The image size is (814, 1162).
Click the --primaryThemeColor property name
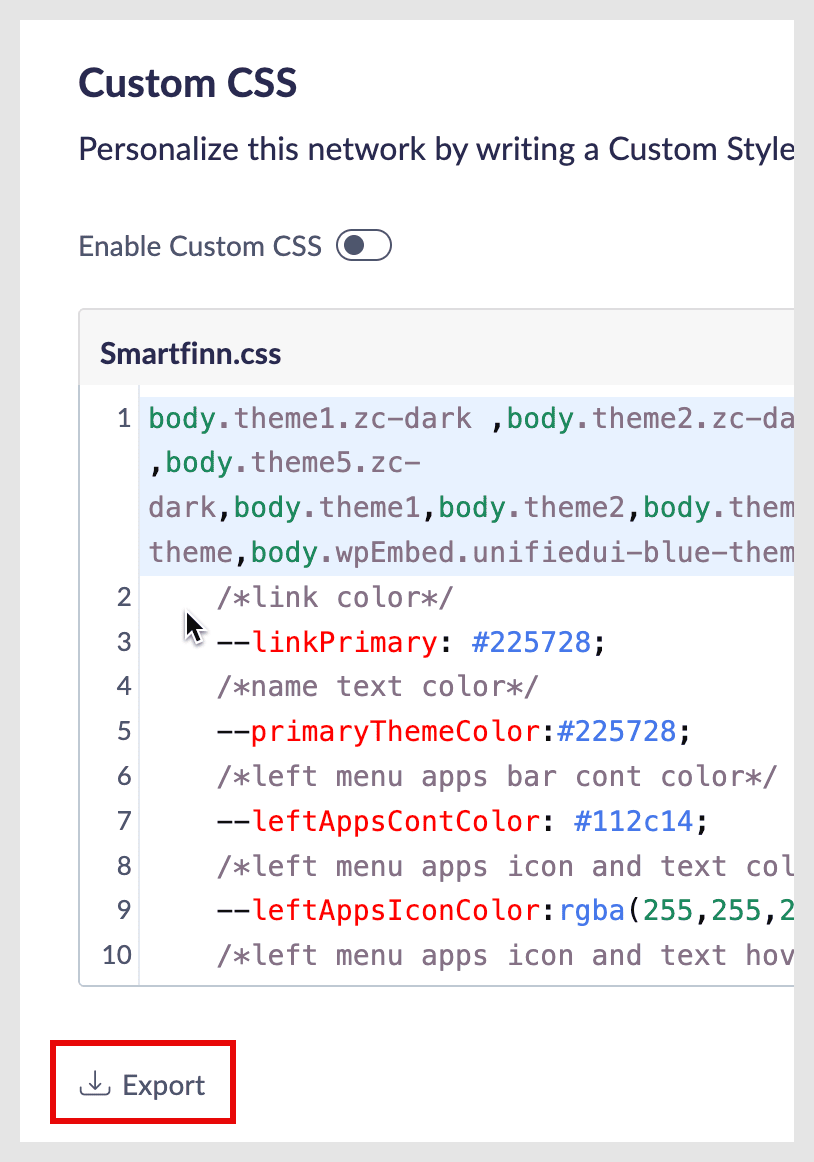click(x=379, y=731)
